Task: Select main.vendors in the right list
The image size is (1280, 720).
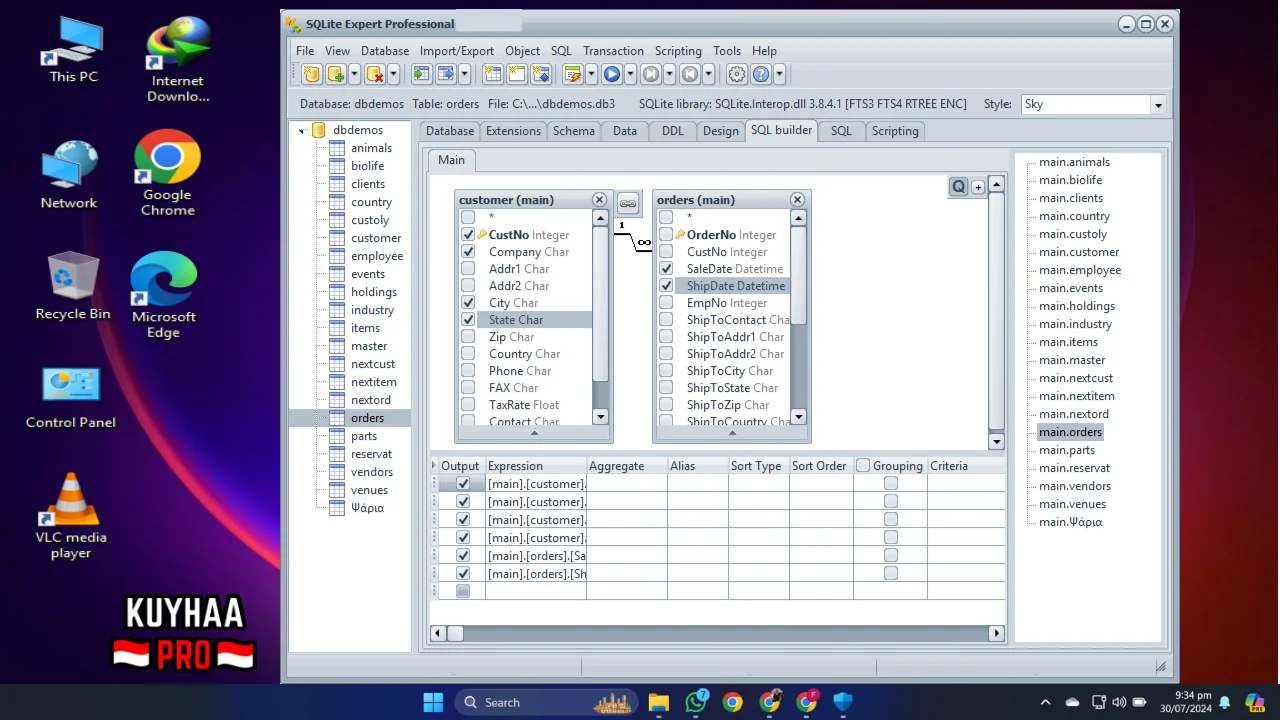Action: click(1075, 486)
